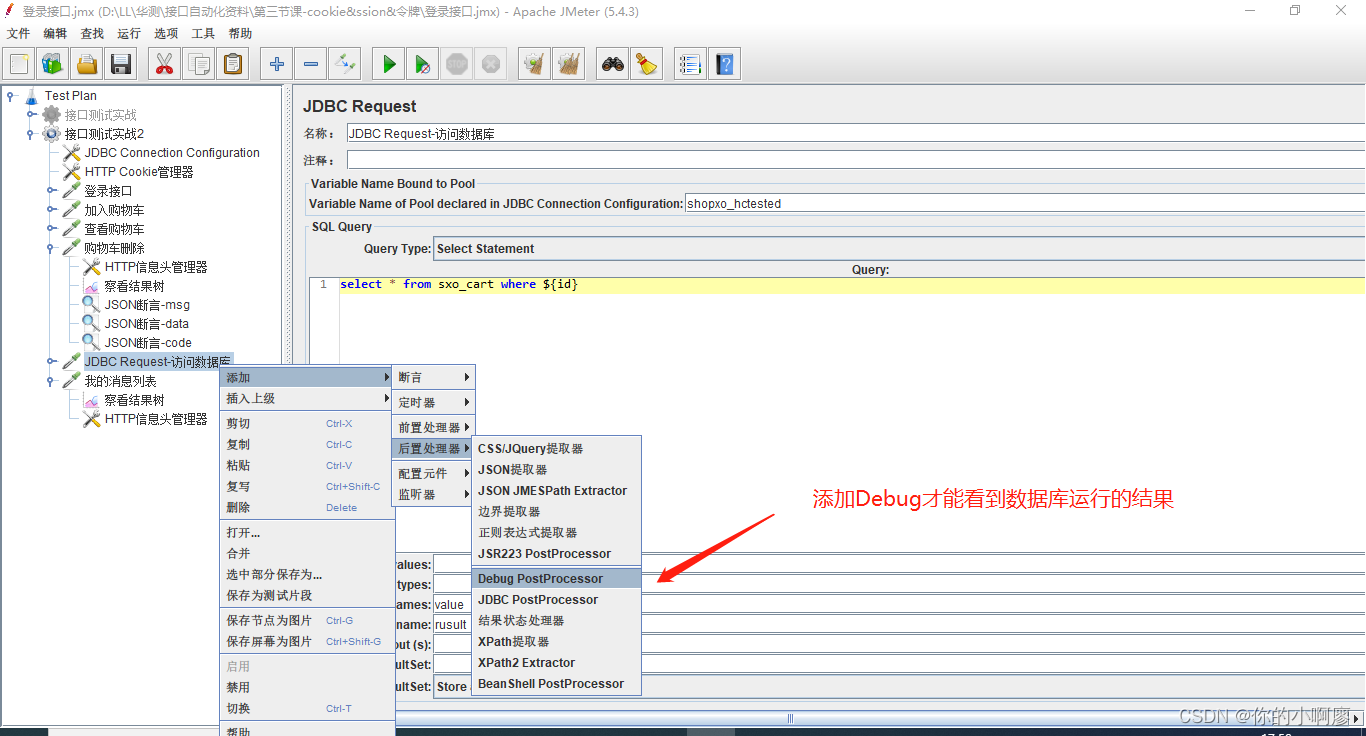The height and width of the screenshot is (736, 1366).
Task: Click the Clear broom toolbar icon
Action: click(535, 64)
